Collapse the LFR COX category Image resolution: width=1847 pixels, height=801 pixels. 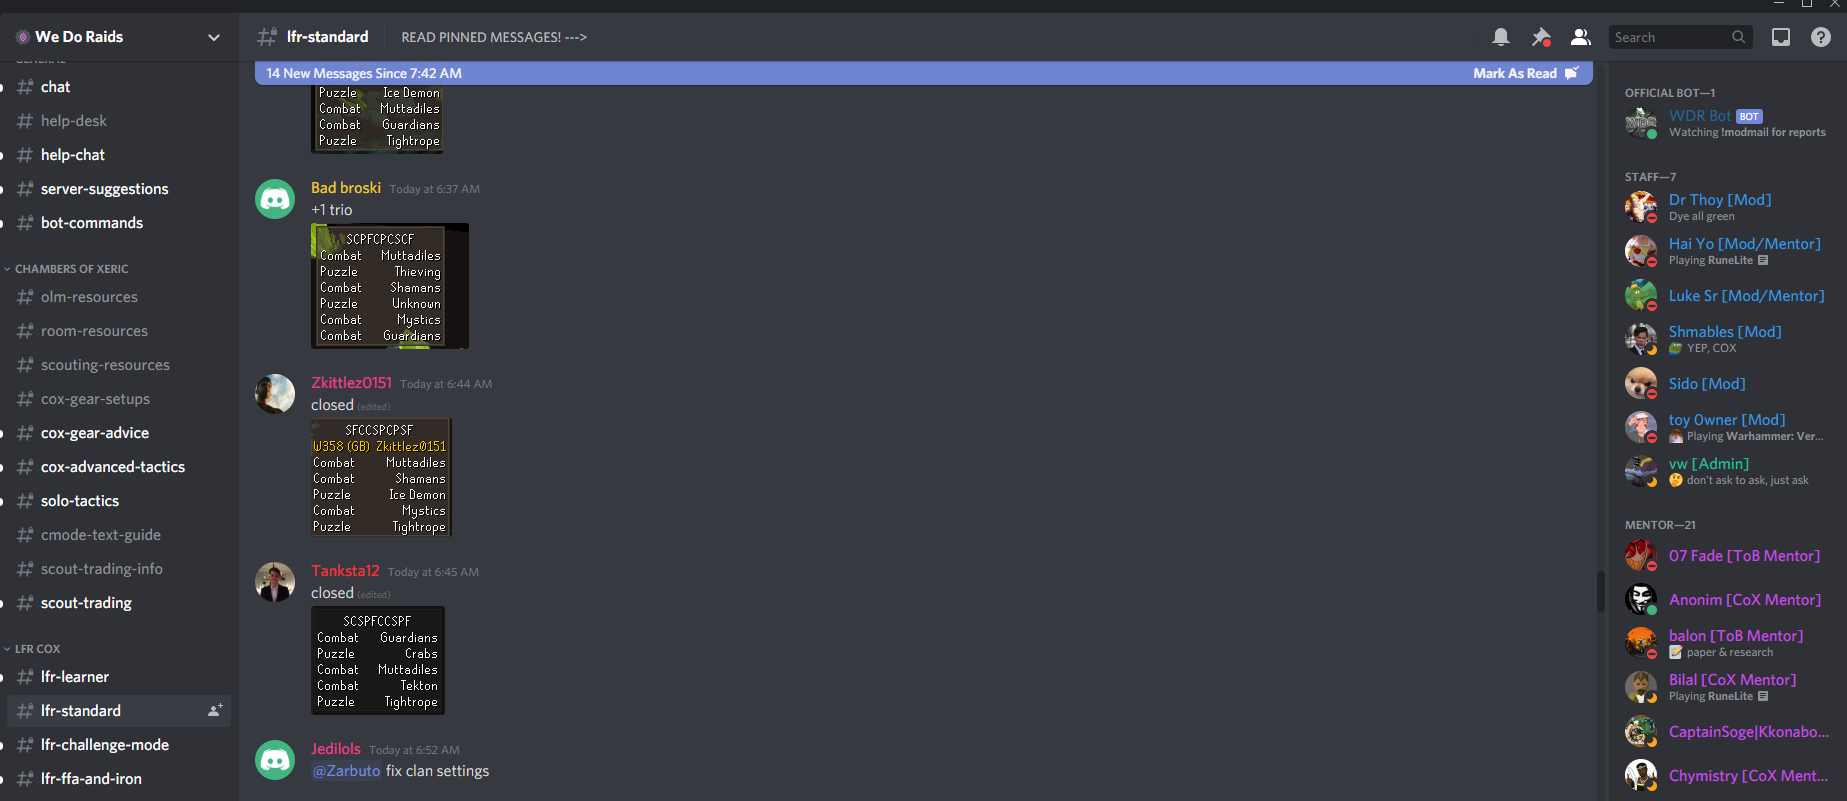click(37, 649)
